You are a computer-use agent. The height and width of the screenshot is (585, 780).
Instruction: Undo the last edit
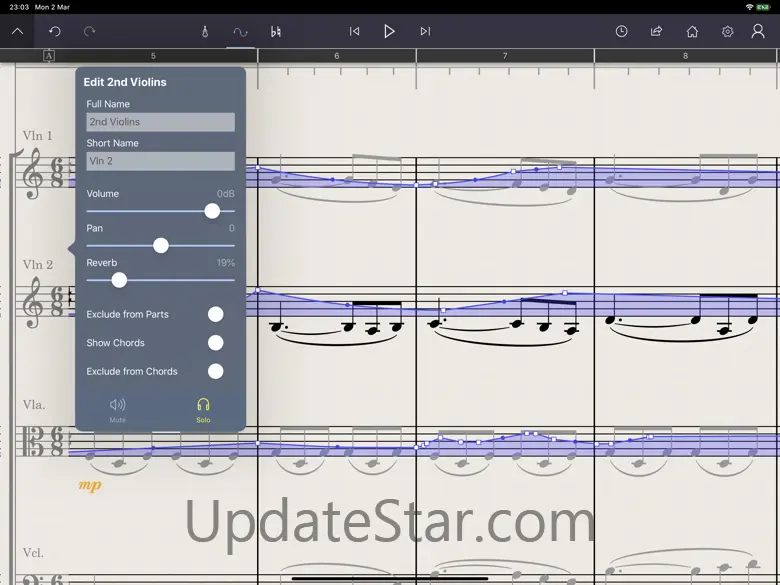[55, 31]
